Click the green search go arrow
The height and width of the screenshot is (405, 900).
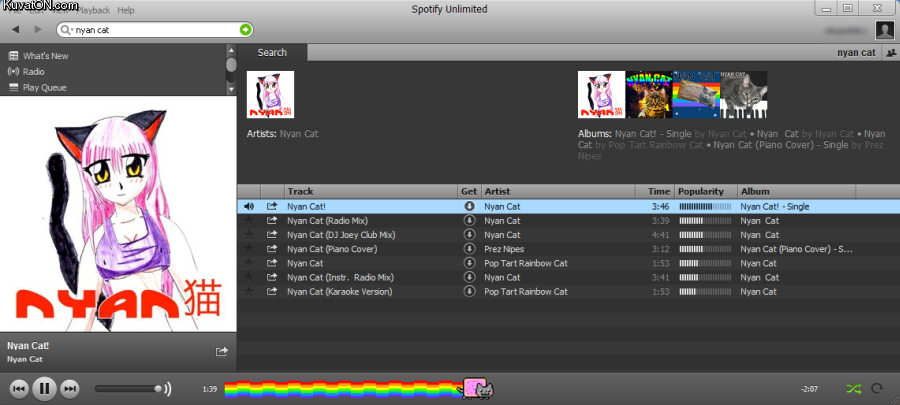click(x=245, y=30)
